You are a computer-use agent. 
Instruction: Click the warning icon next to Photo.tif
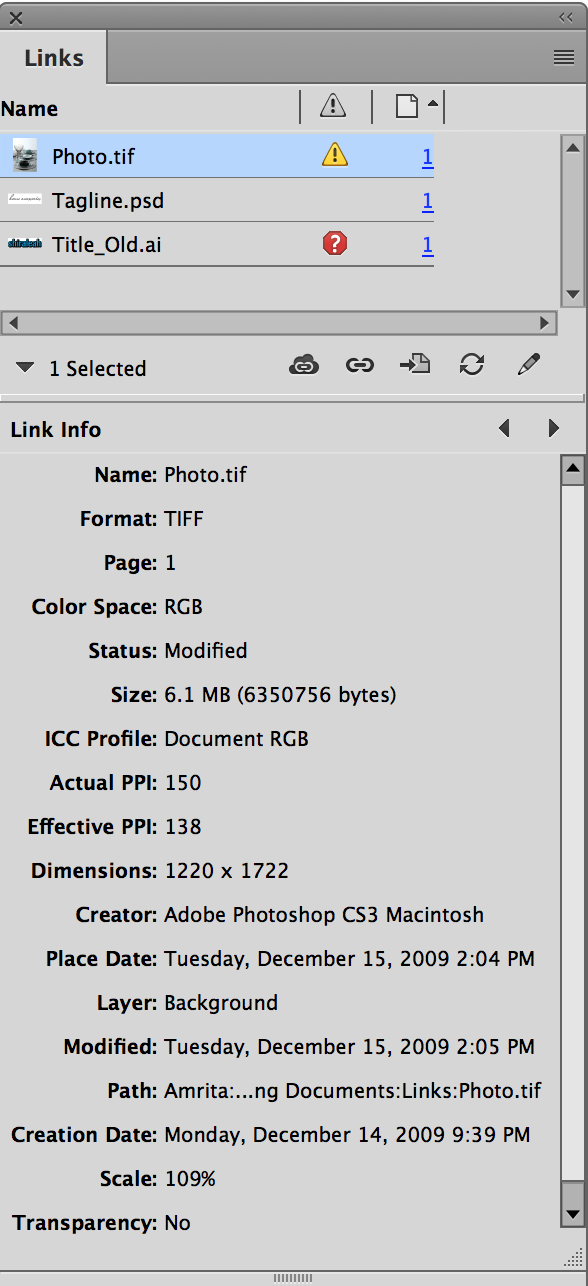(334, 155)
